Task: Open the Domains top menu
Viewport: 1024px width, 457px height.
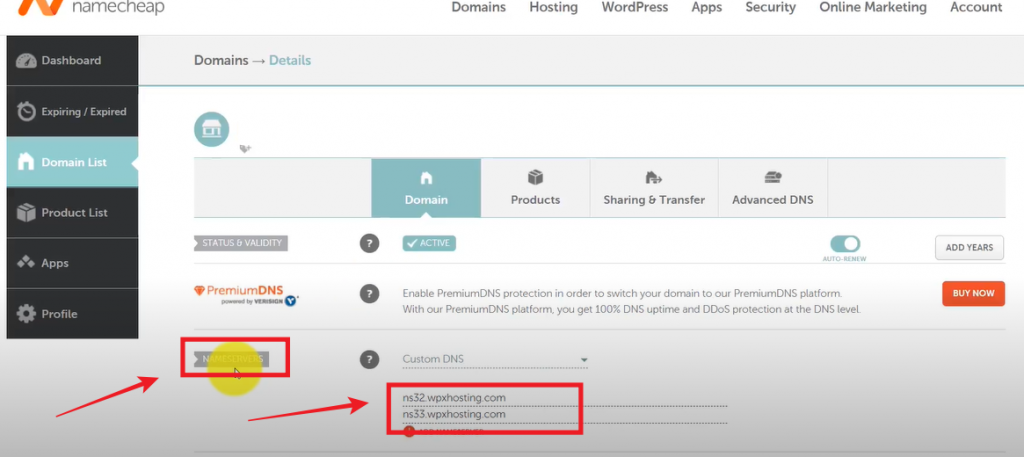Action: point(479,7)
